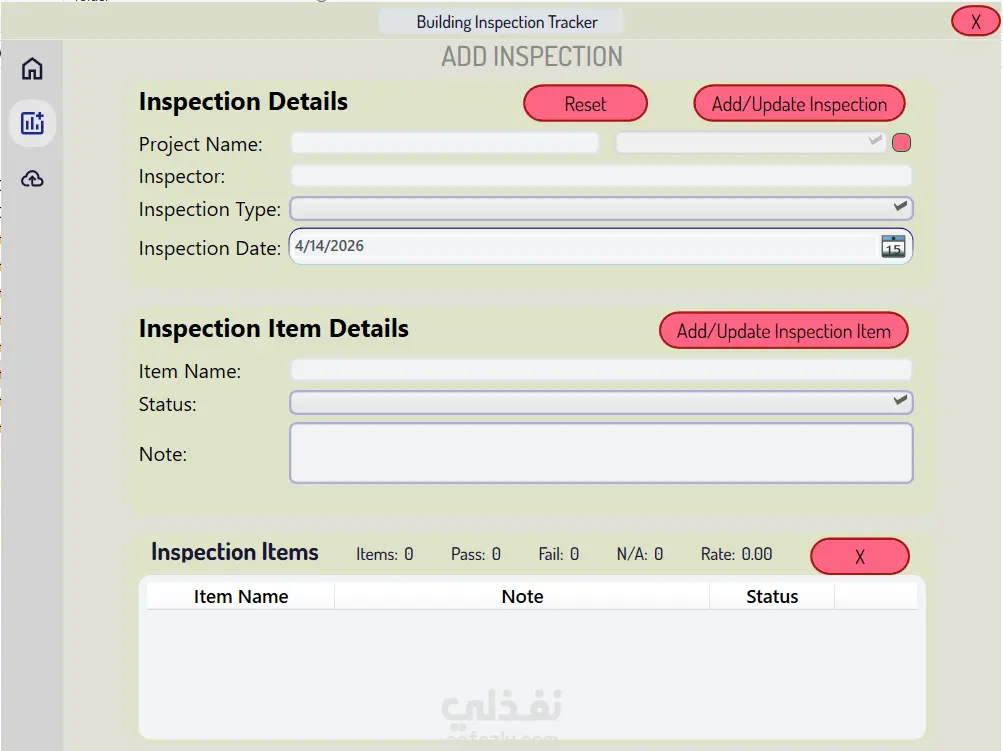Expand the Inspection Type dropdown
This screenshot has width=1003, height=751.
pyautogui.click(x=900, y=208)
